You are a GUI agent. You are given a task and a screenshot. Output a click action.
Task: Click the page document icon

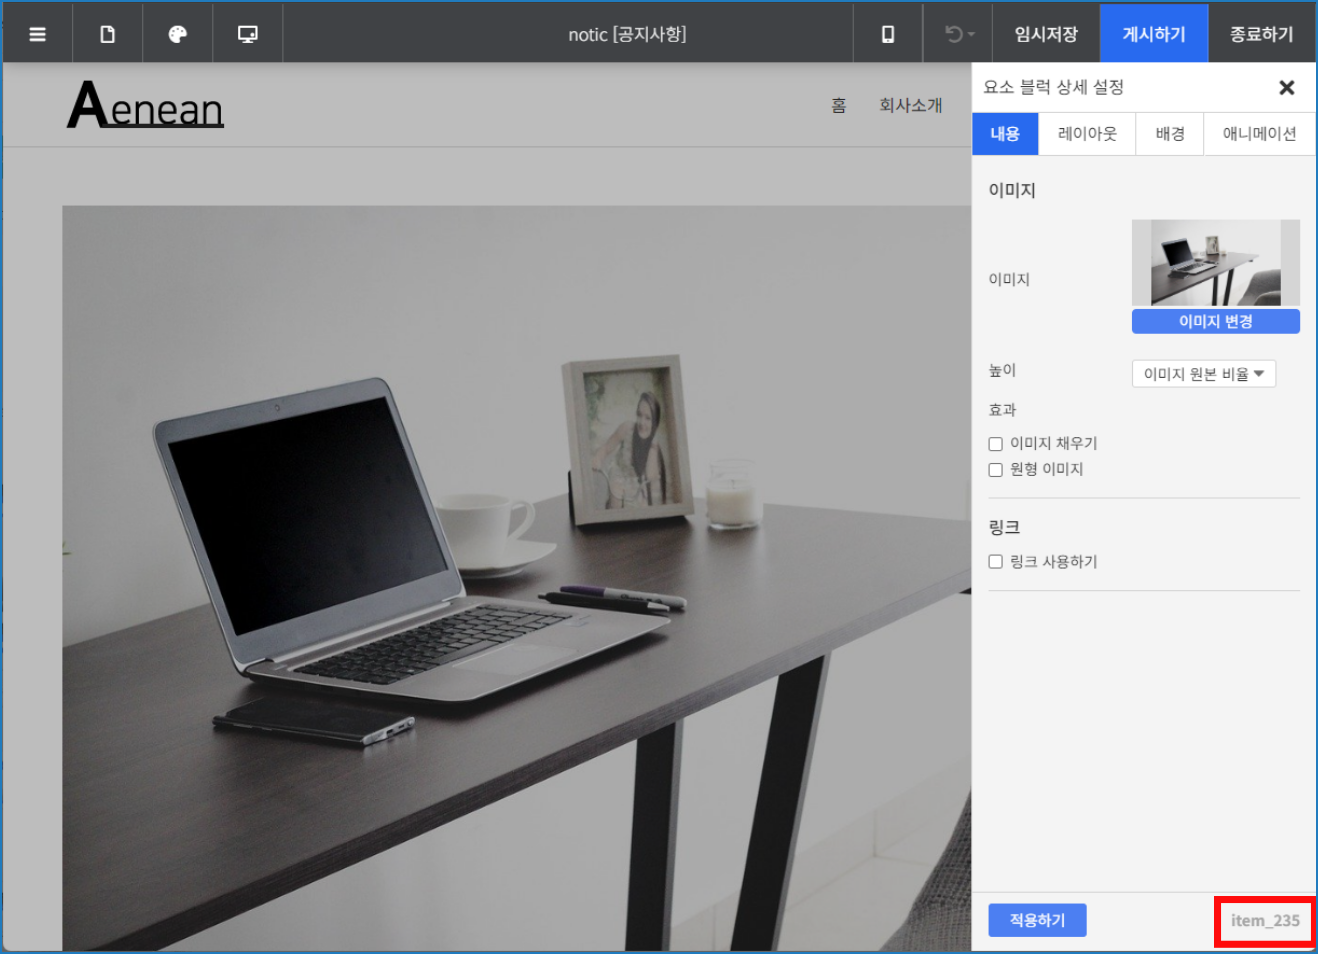tap(107, 34)
